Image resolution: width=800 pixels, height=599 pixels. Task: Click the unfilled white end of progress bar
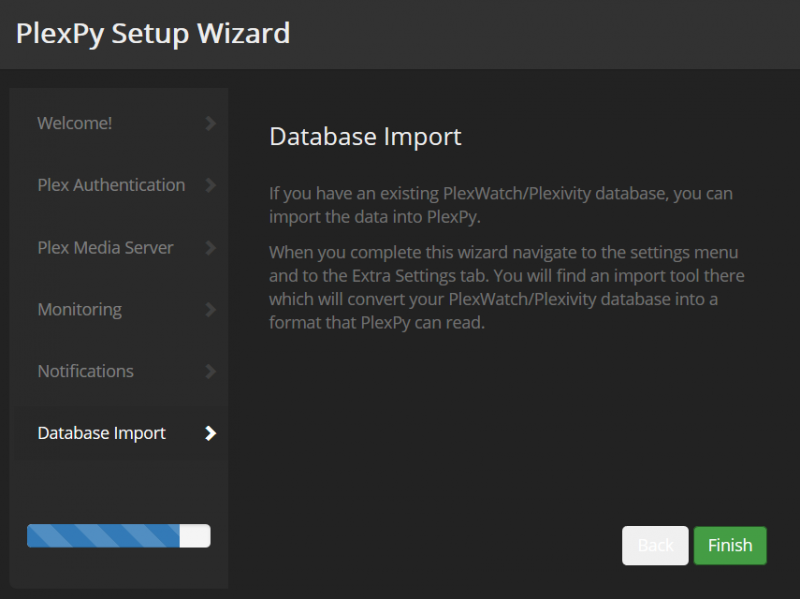pos(195,536)
